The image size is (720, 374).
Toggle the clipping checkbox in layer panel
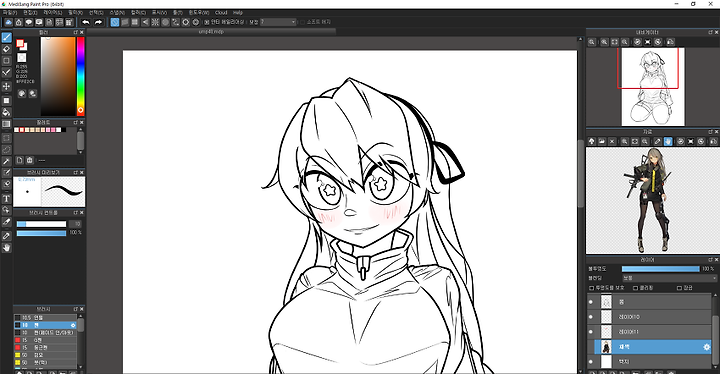(636, 288)
